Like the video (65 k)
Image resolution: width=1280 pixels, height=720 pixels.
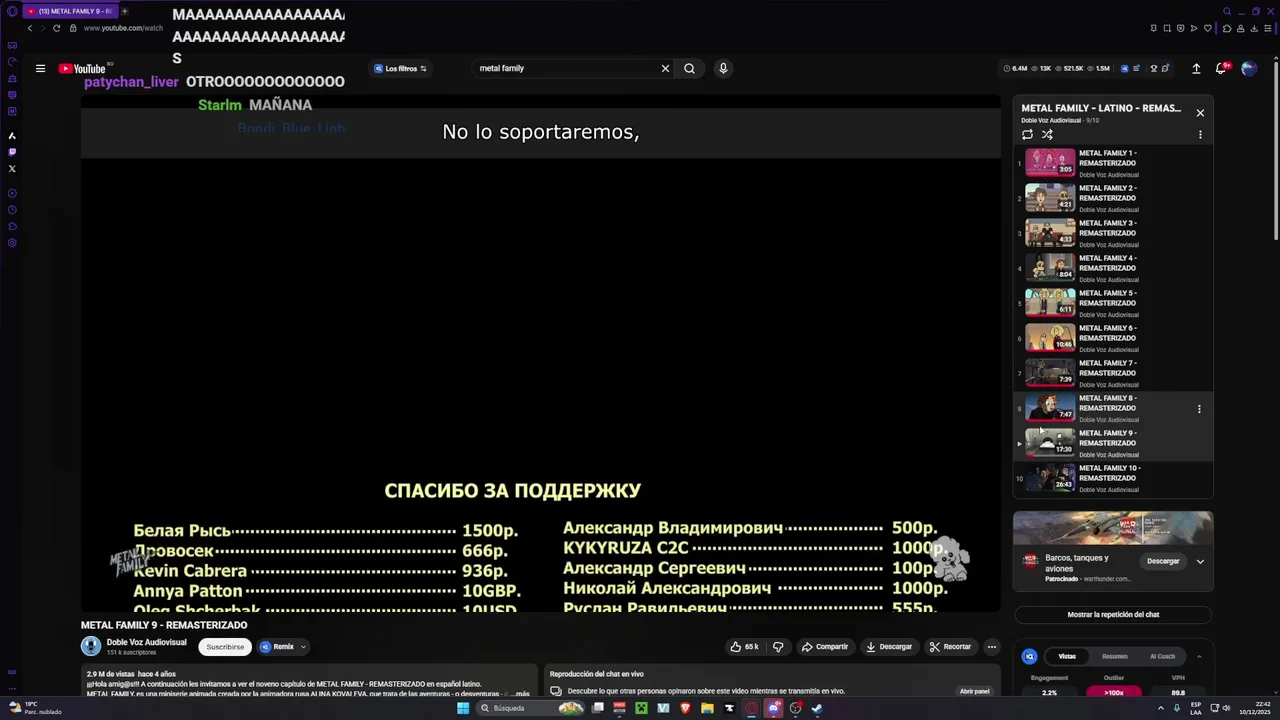tap(744, 647)
